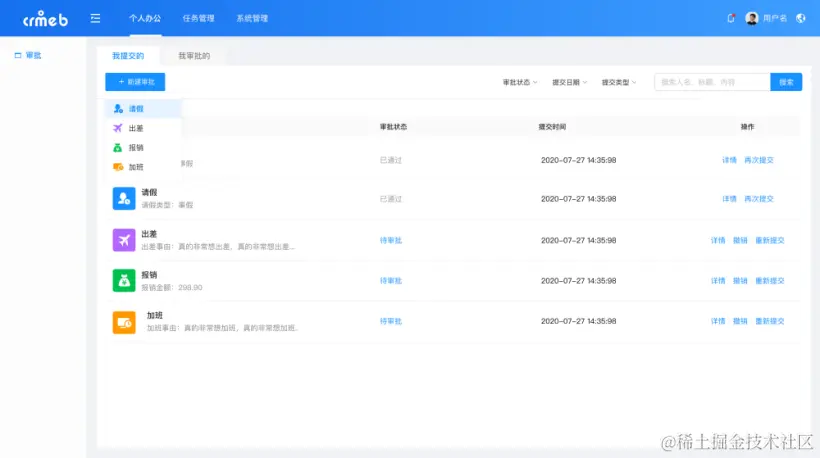Click the airplane 出差 icon in dropdown
The width and height of the screenshot is (820, 458).
(118, 128)
